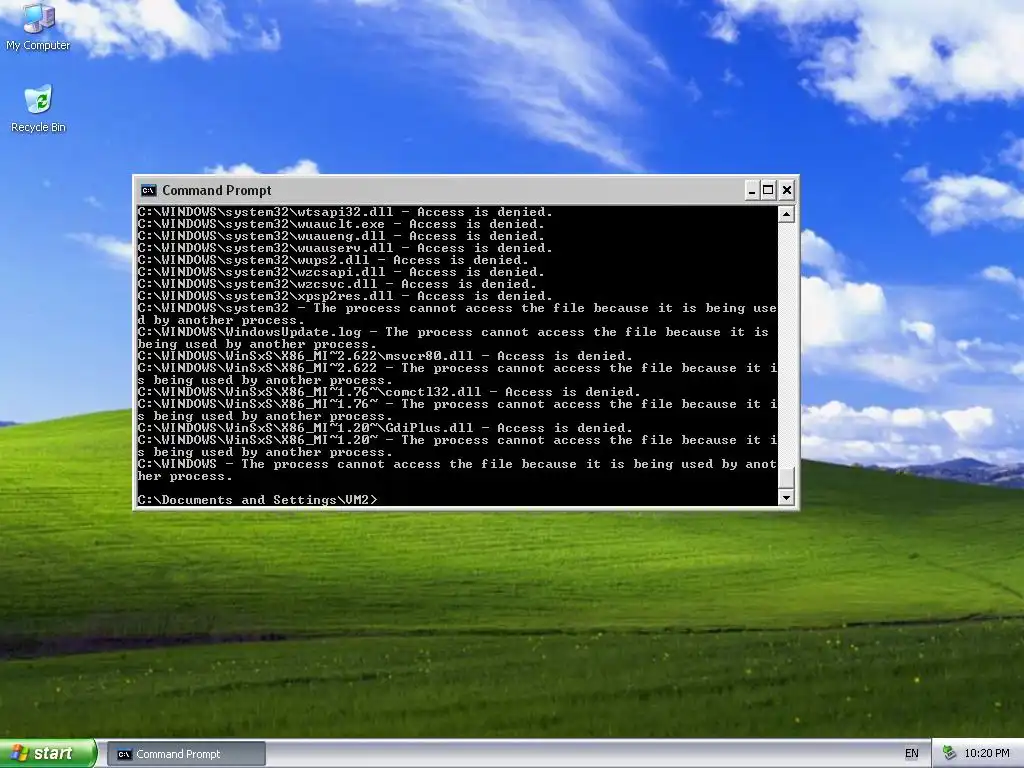1024x768 pixels.
Task: Click the comctl32.dll access denied line
Action: 389,392
